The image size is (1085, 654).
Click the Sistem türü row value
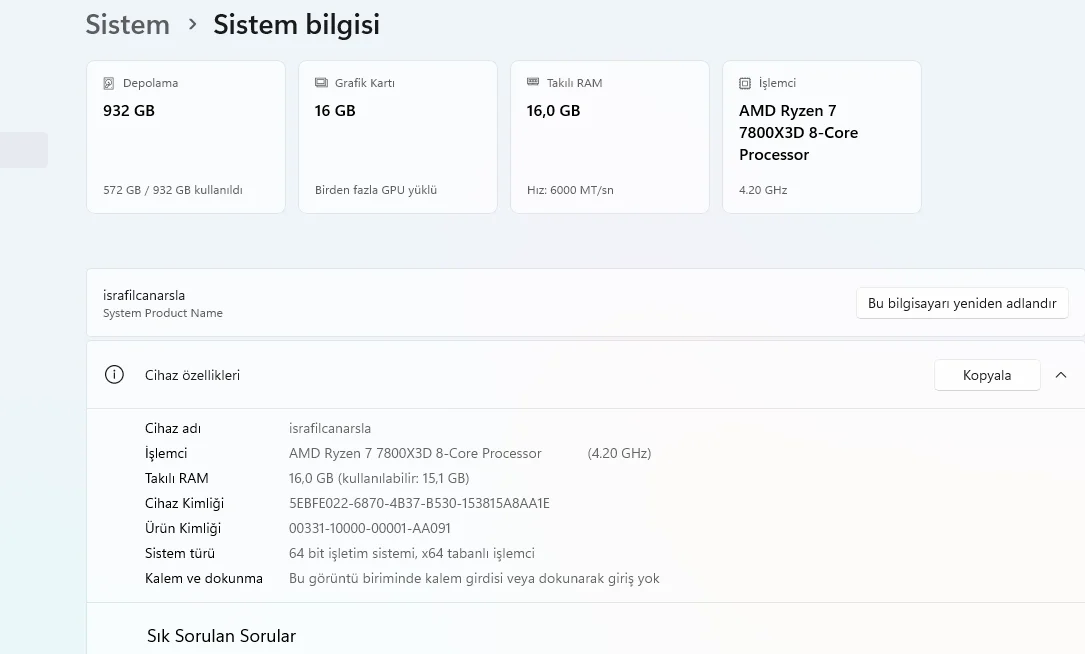click(x=411, y=553)
